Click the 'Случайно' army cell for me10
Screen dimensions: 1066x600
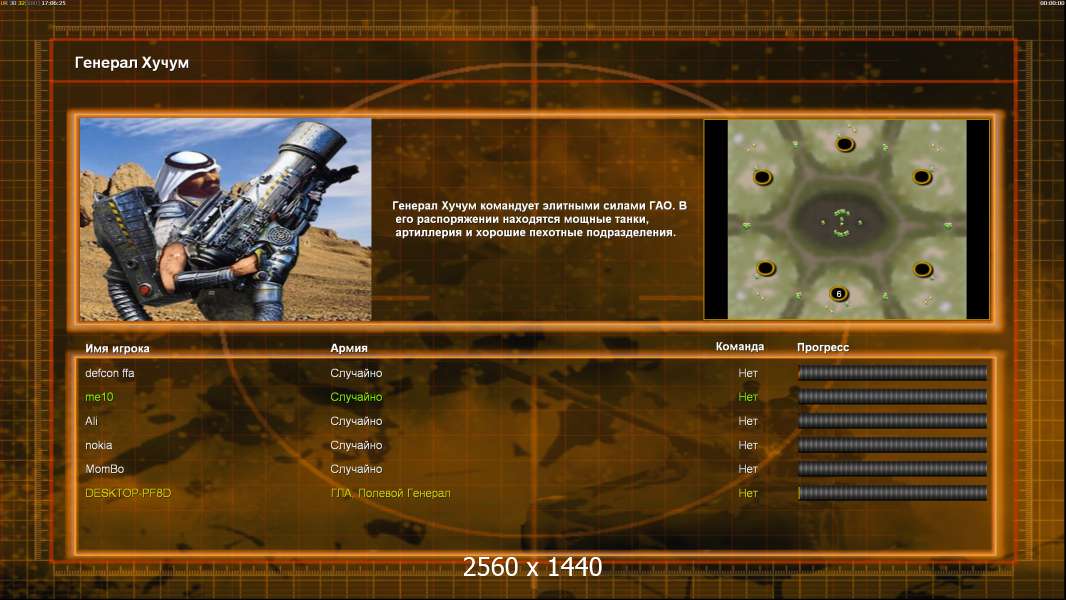[356, 397]
